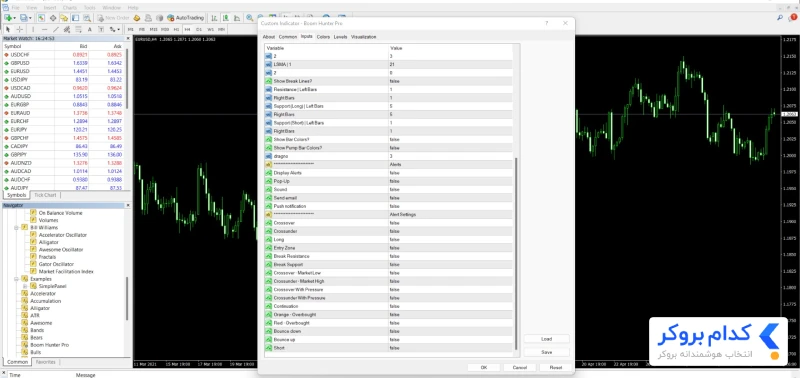
Task: Click the Inputs list vertical scrollbar
Action: [517, 254]
